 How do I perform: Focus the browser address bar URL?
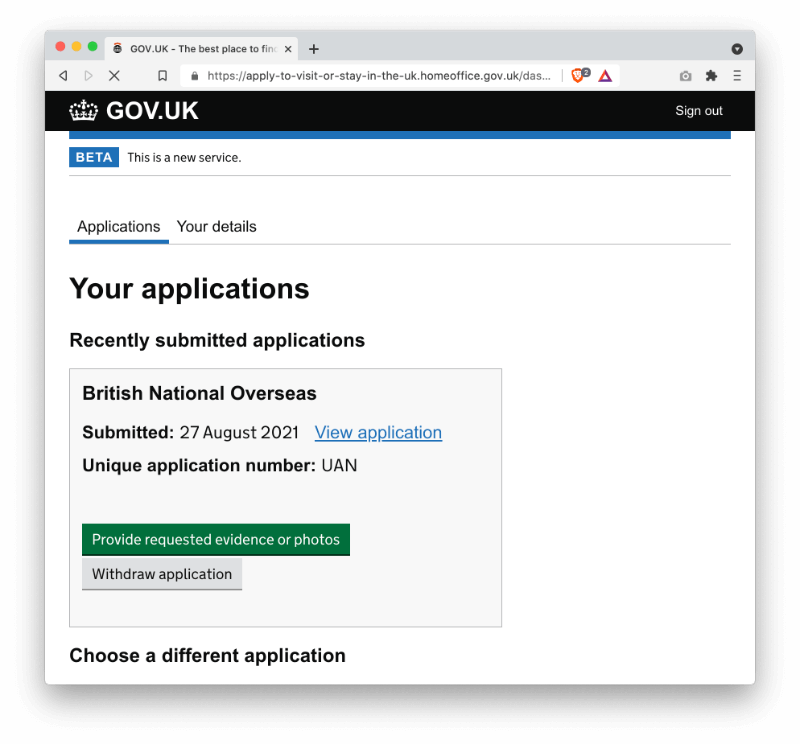tap(379, 76)
